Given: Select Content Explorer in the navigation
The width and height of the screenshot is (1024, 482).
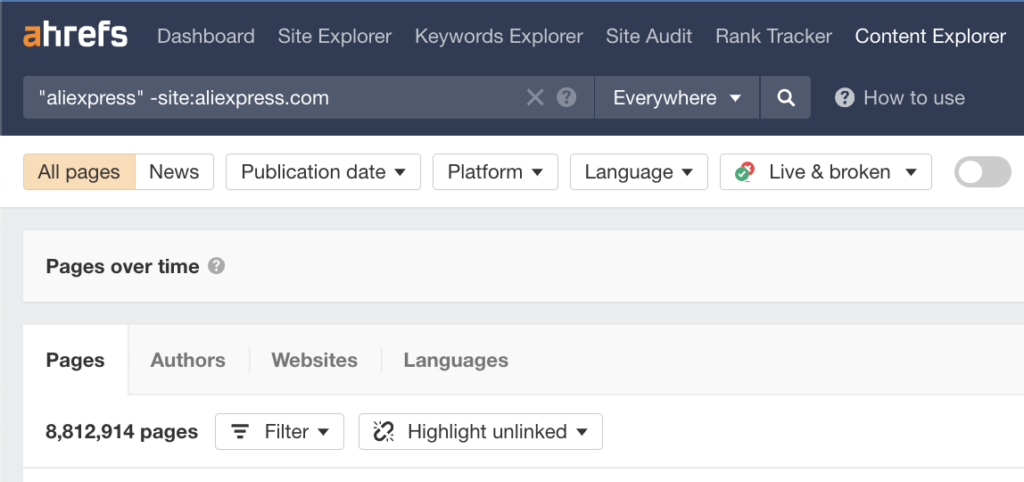Looking at the screenshot, I should point(931,36).
